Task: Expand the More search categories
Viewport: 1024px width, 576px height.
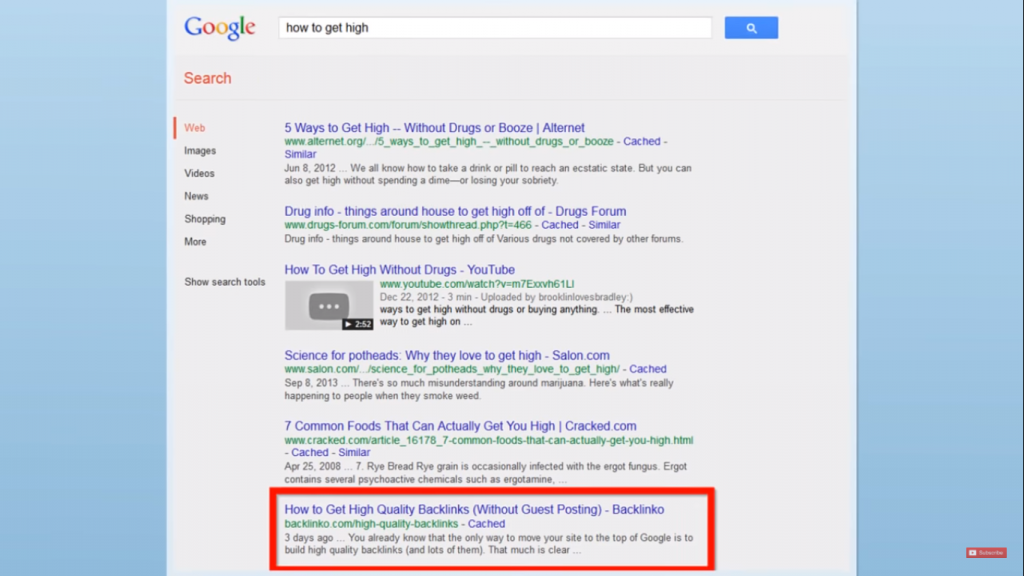Action: (x=195, y=242)
